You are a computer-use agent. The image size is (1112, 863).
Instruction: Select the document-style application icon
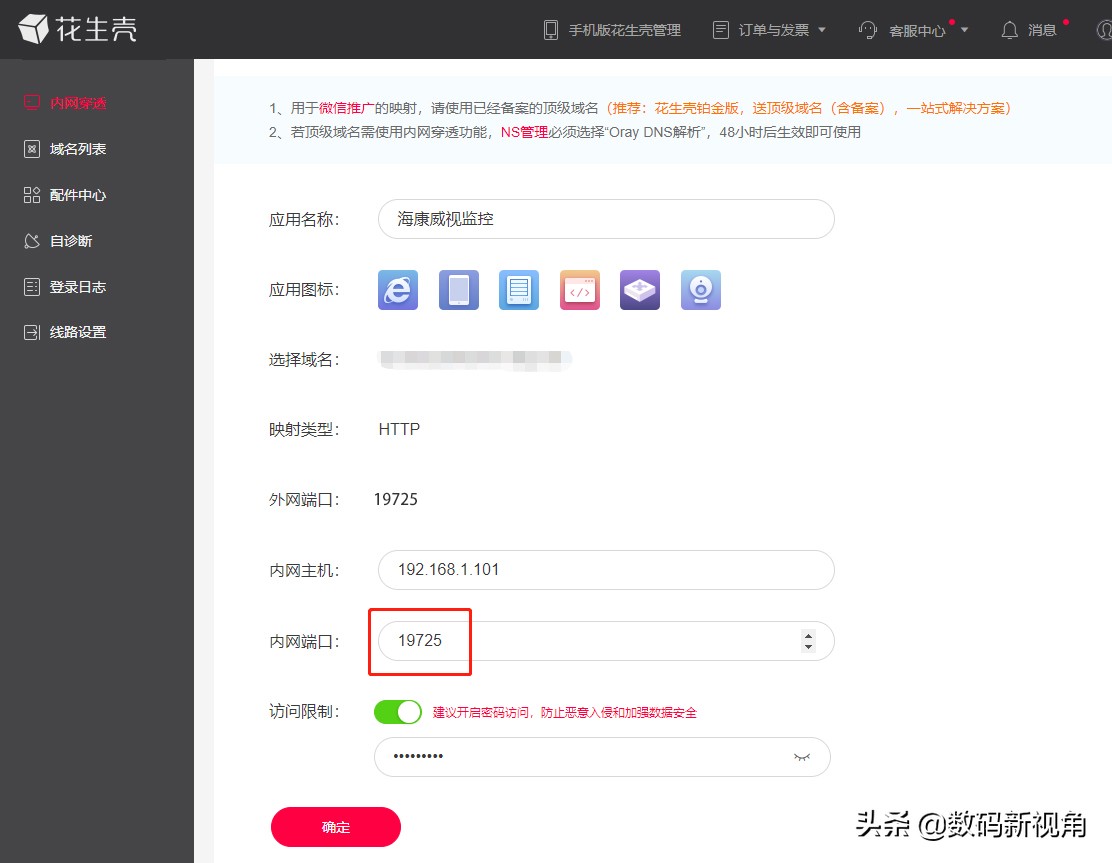click(519, 289)
